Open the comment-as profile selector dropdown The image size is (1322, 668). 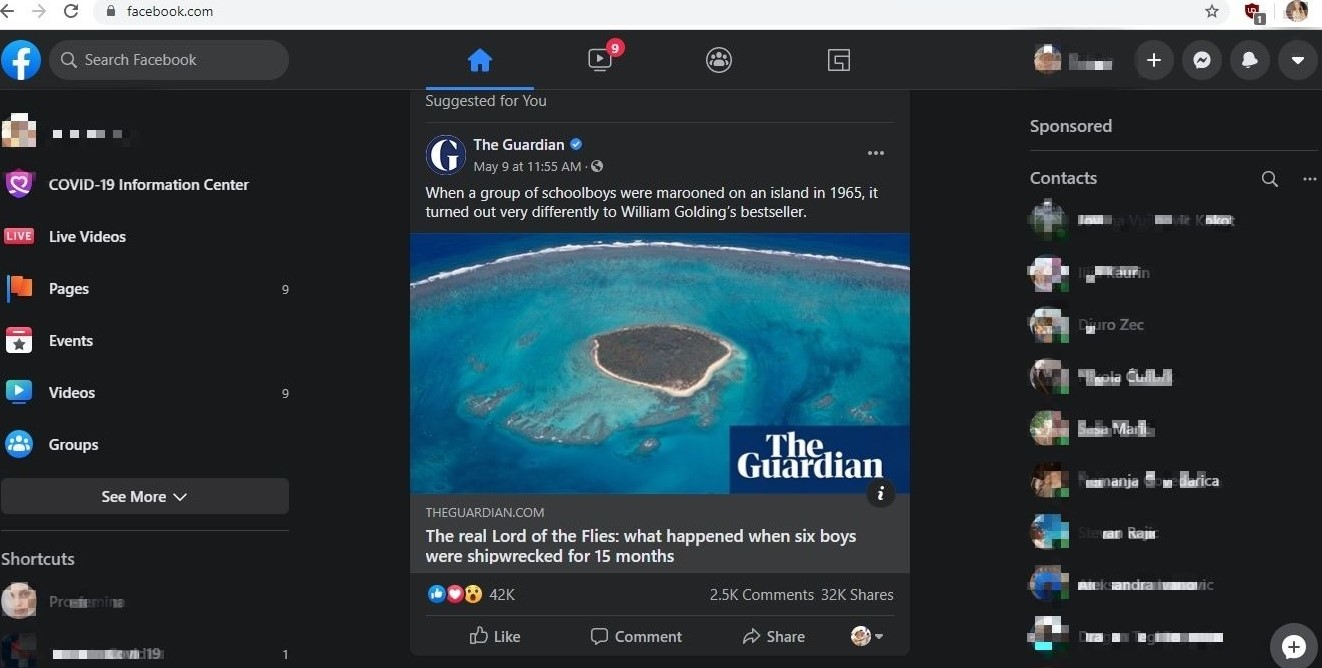click(x=866, y=636)
